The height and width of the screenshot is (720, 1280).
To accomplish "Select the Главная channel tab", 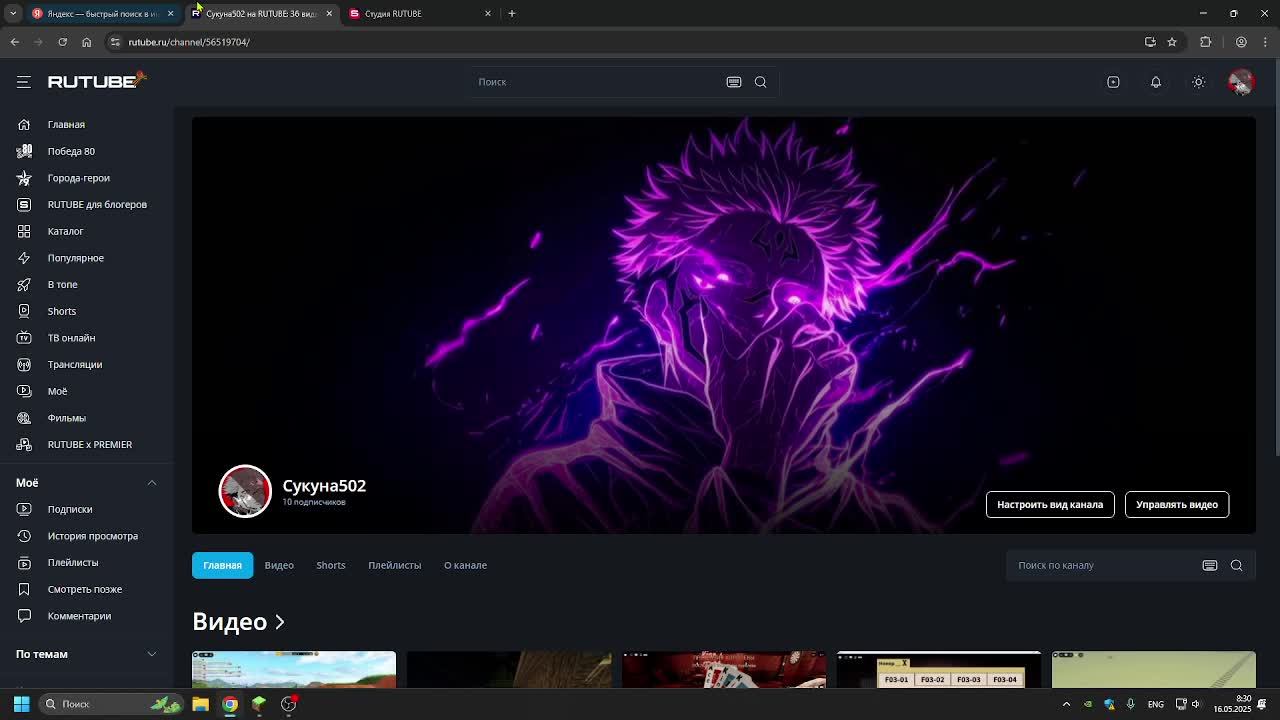I will pos(222,565).
